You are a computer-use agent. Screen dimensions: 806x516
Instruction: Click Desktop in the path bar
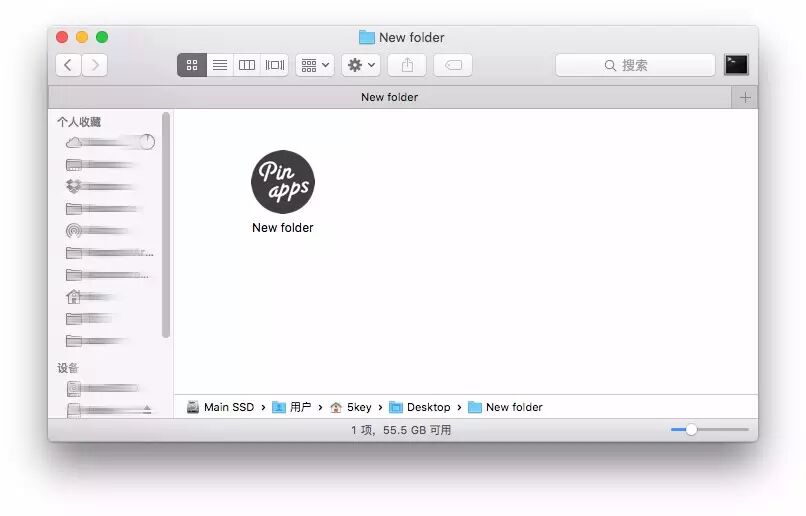[420, 407]
